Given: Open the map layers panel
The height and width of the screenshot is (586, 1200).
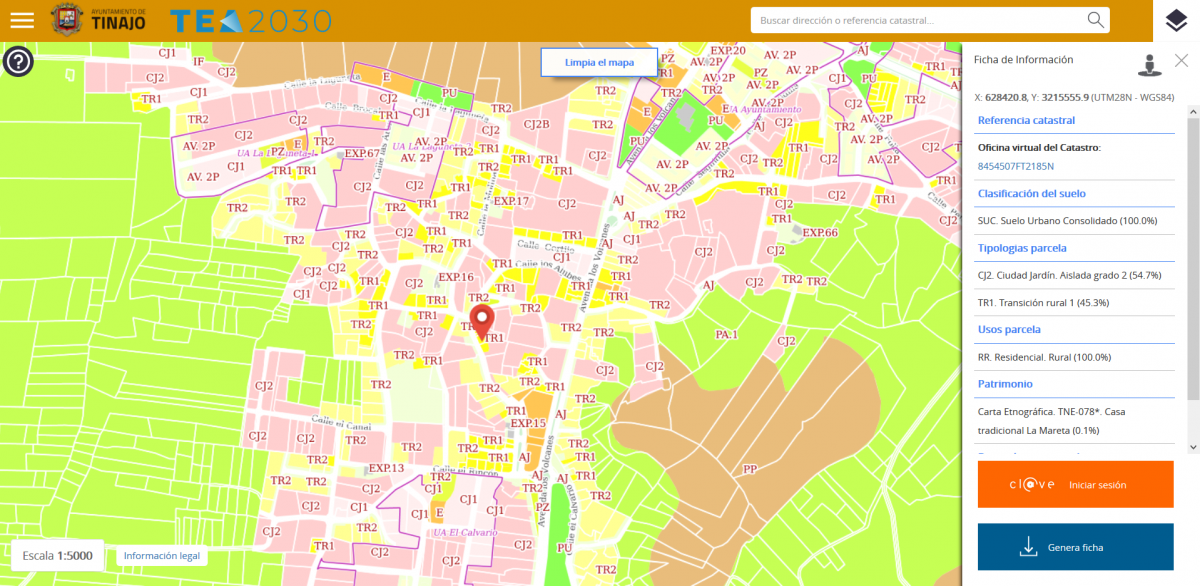Looking at the screenshot, I should (1176, 21).
